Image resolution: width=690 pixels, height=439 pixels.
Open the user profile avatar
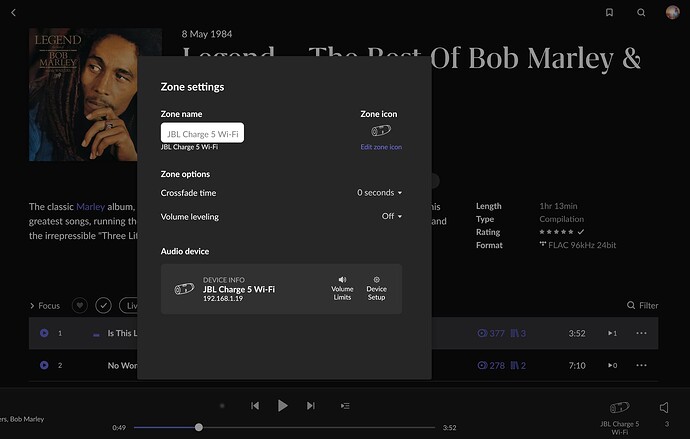[x=672, y=12]
